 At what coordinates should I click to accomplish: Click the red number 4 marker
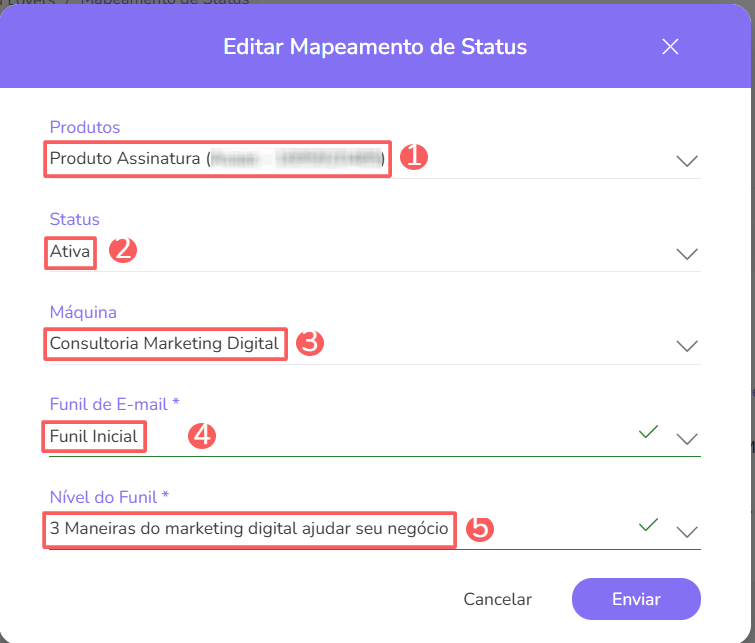(203, 436)
